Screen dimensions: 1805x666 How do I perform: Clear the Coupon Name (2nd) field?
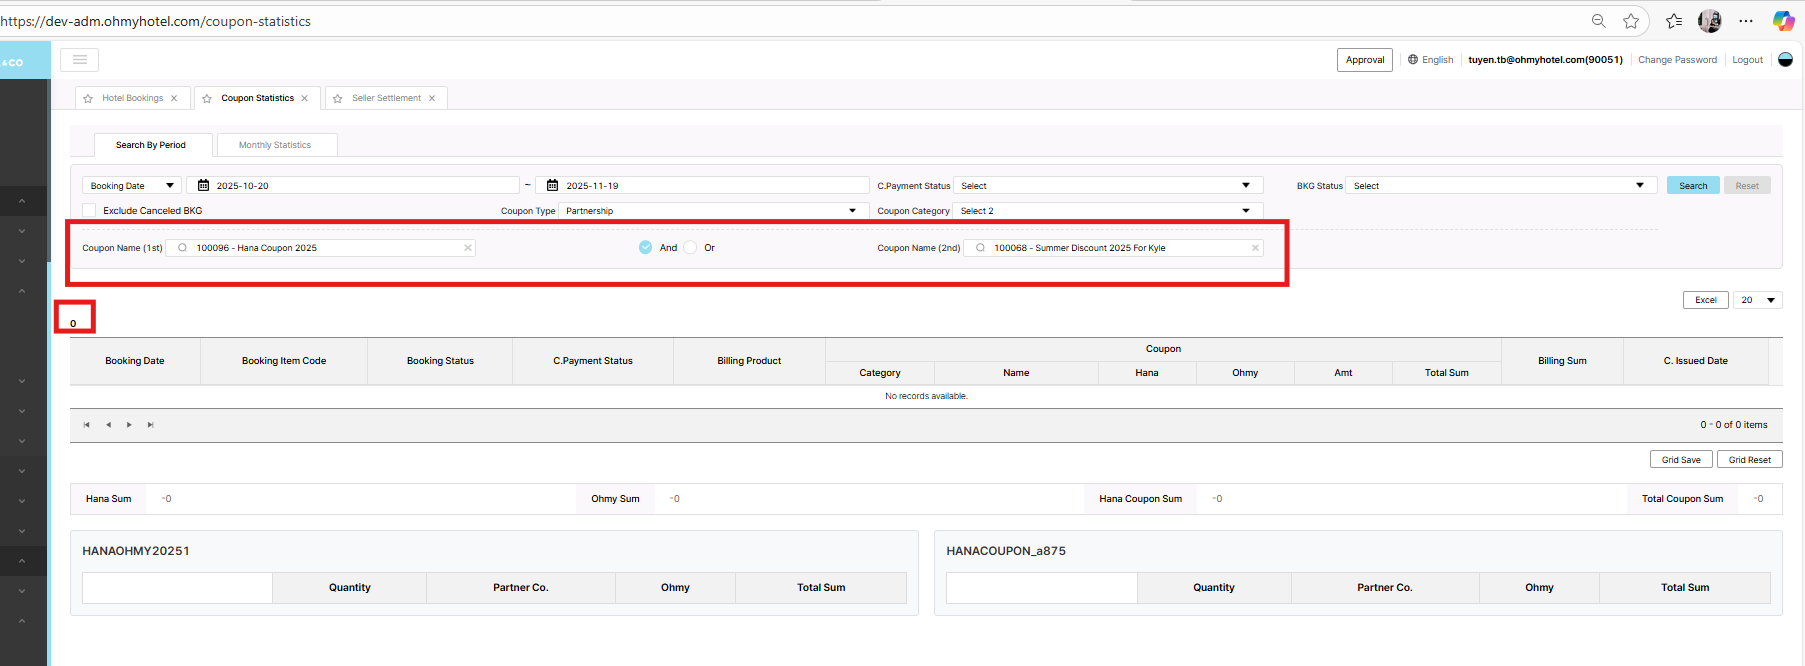coord(1255,248)
